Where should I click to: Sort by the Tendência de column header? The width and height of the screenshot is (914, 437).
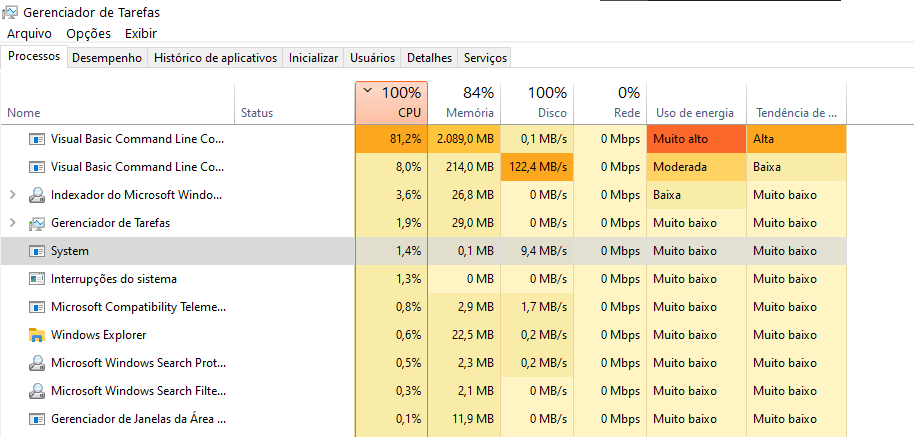pos(796,104)
